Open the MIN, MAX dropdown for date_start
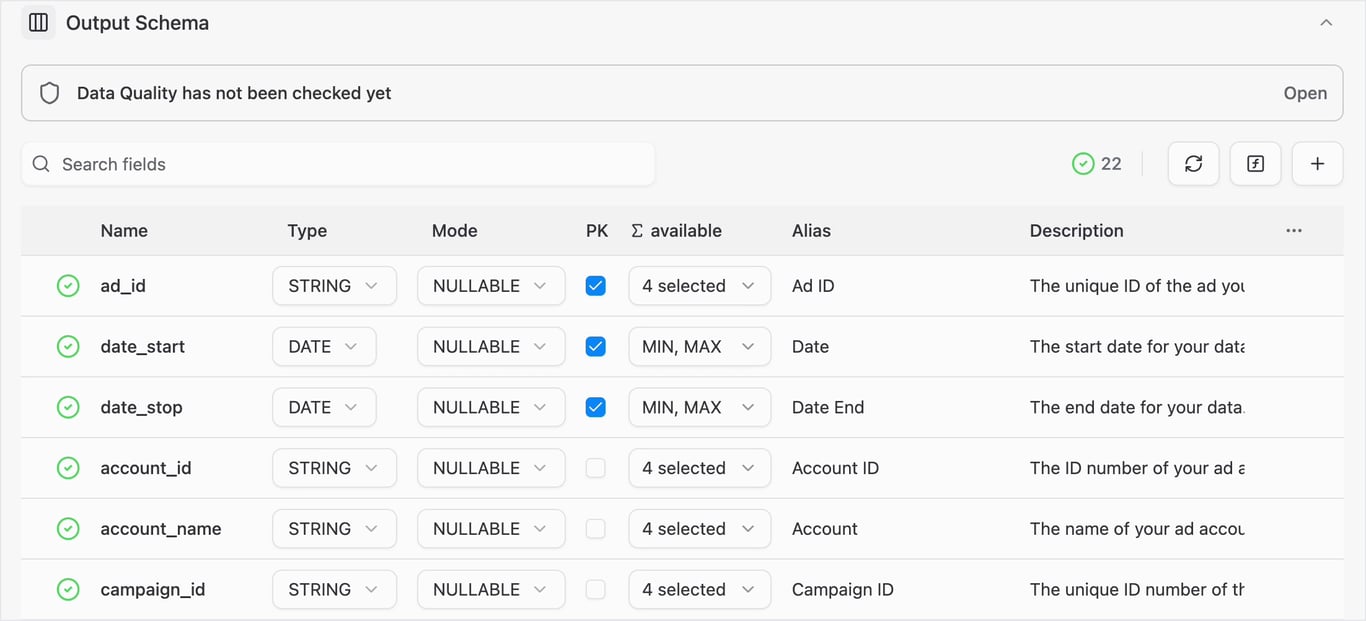Viewport: 1366px width, 621px height. click(x=699, y=347)
